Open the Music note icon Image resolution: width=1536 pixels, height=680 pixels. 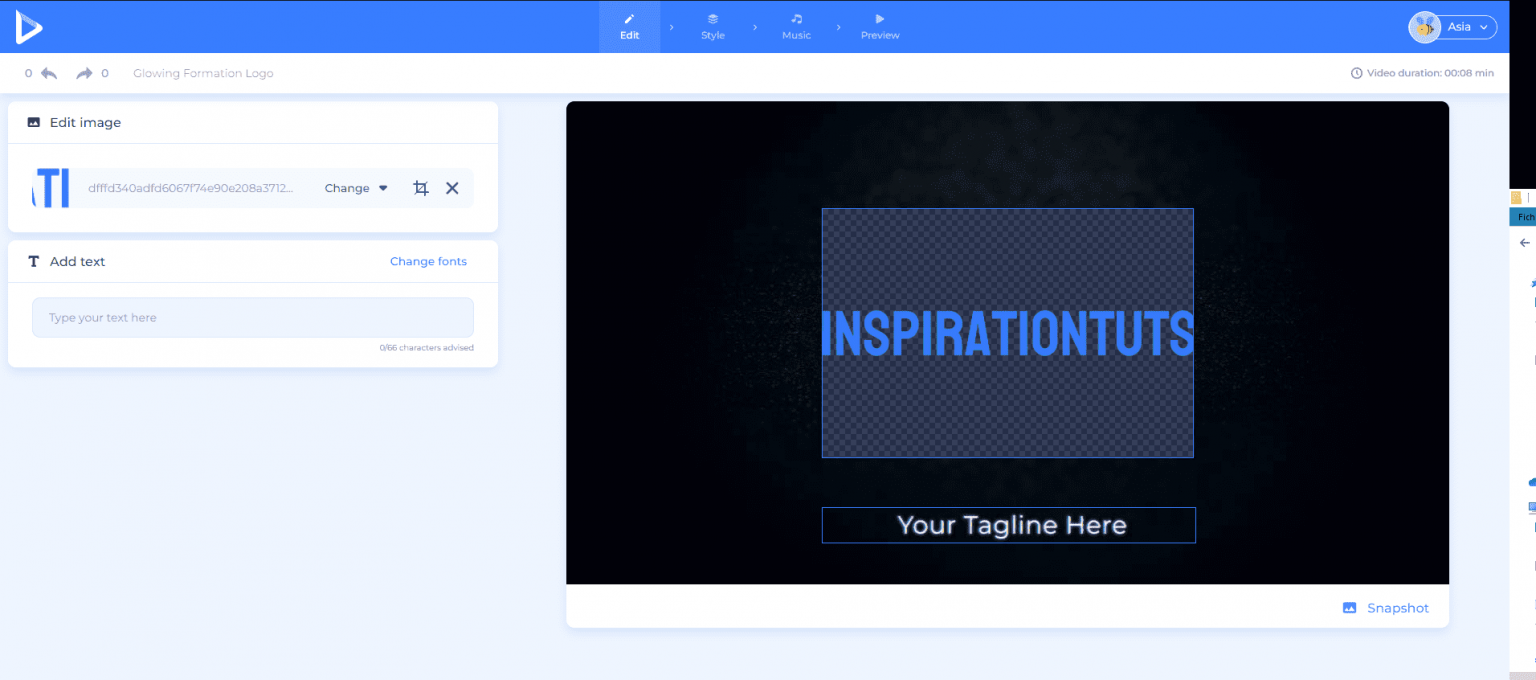pyautogui.click(x=796, y=18)
